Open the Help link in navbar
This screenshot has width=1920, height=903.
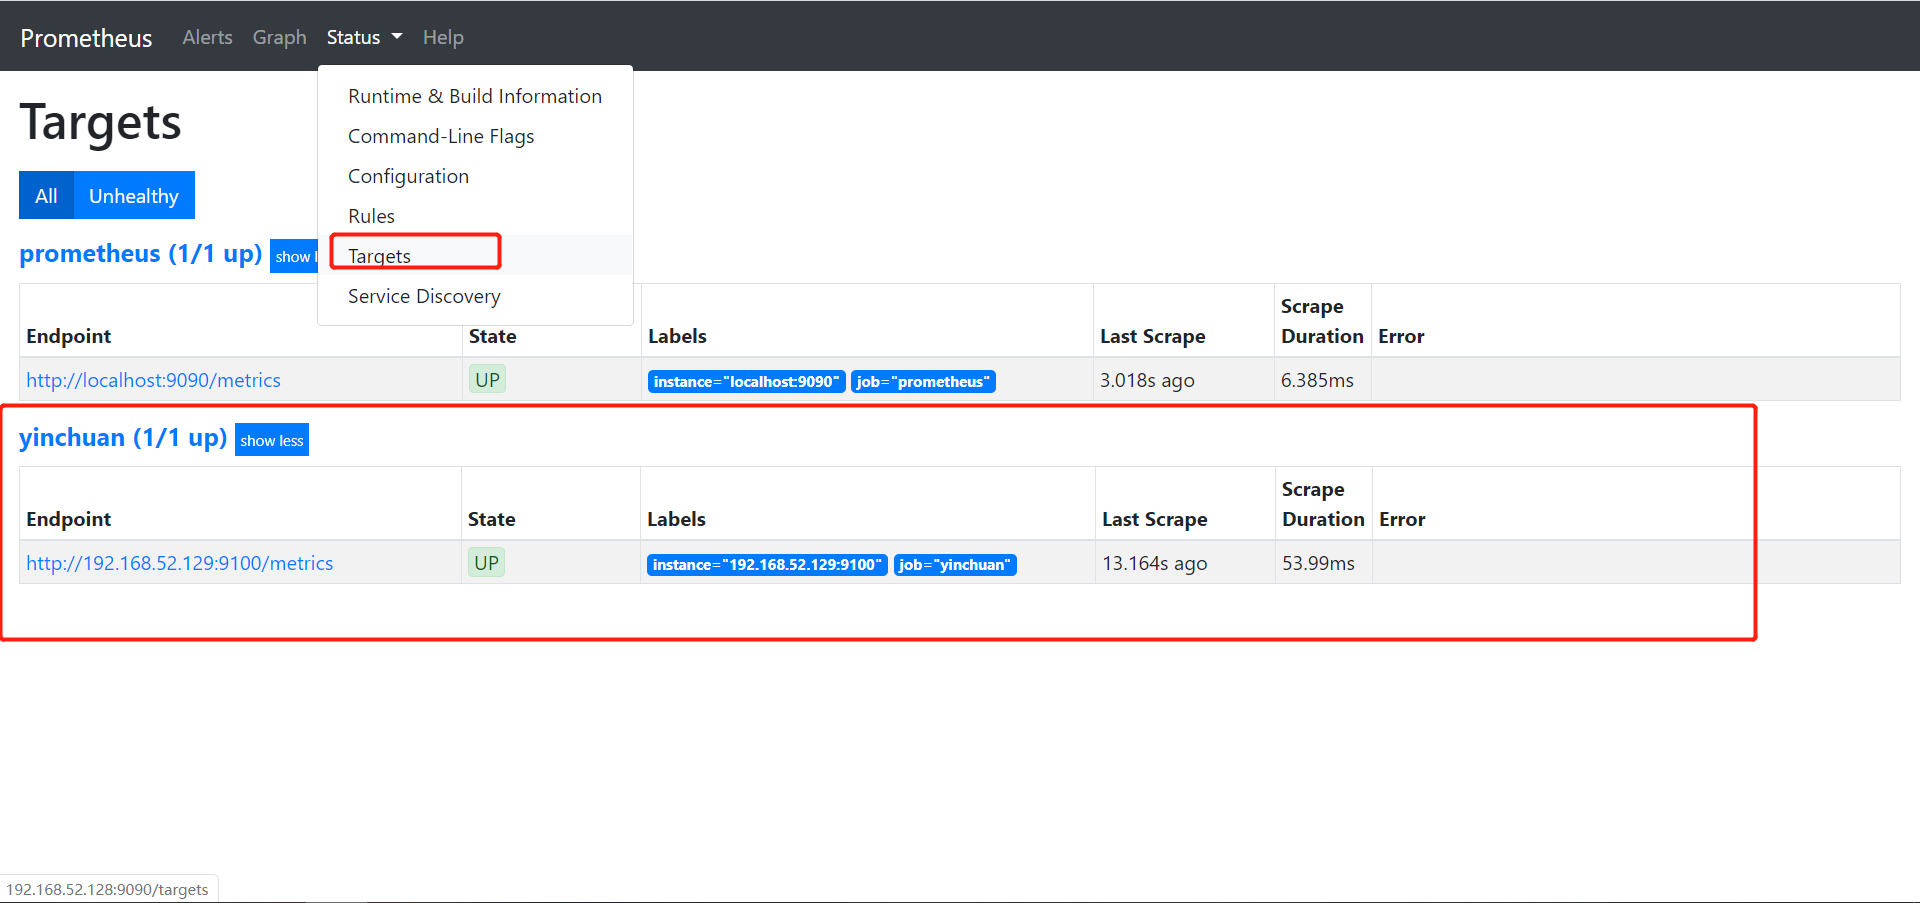pos(443,37)
